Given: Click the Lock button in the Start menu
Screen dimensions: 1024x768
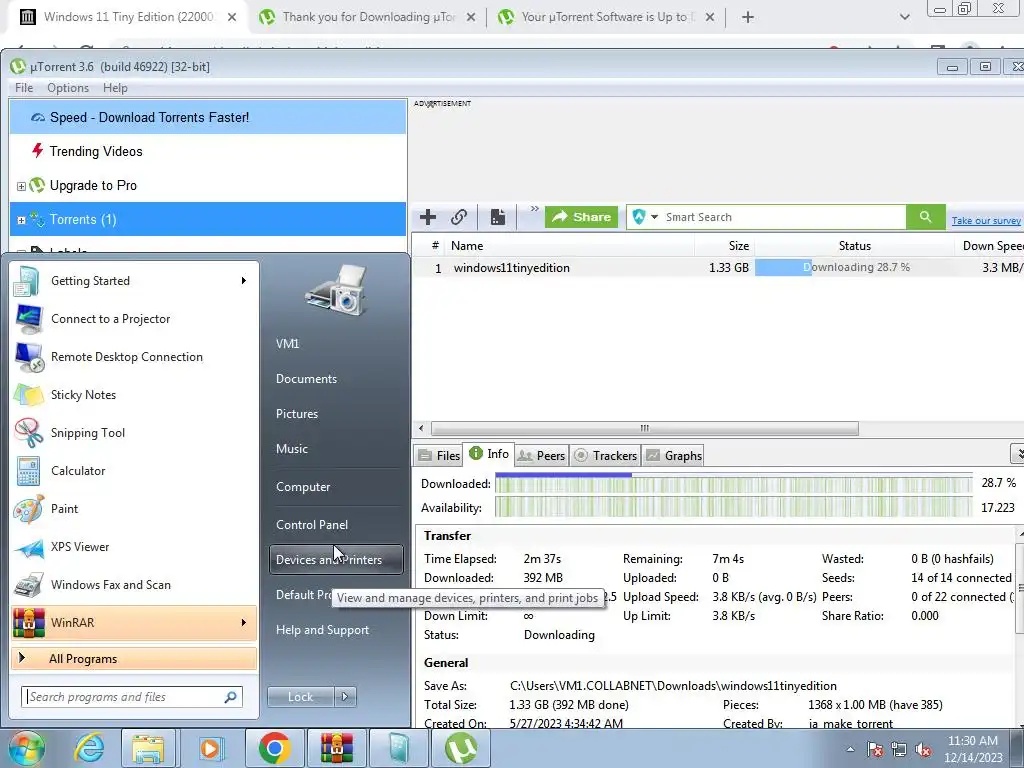Looking at the screenshot, I should pyautogui.click(x=300, y=697).
